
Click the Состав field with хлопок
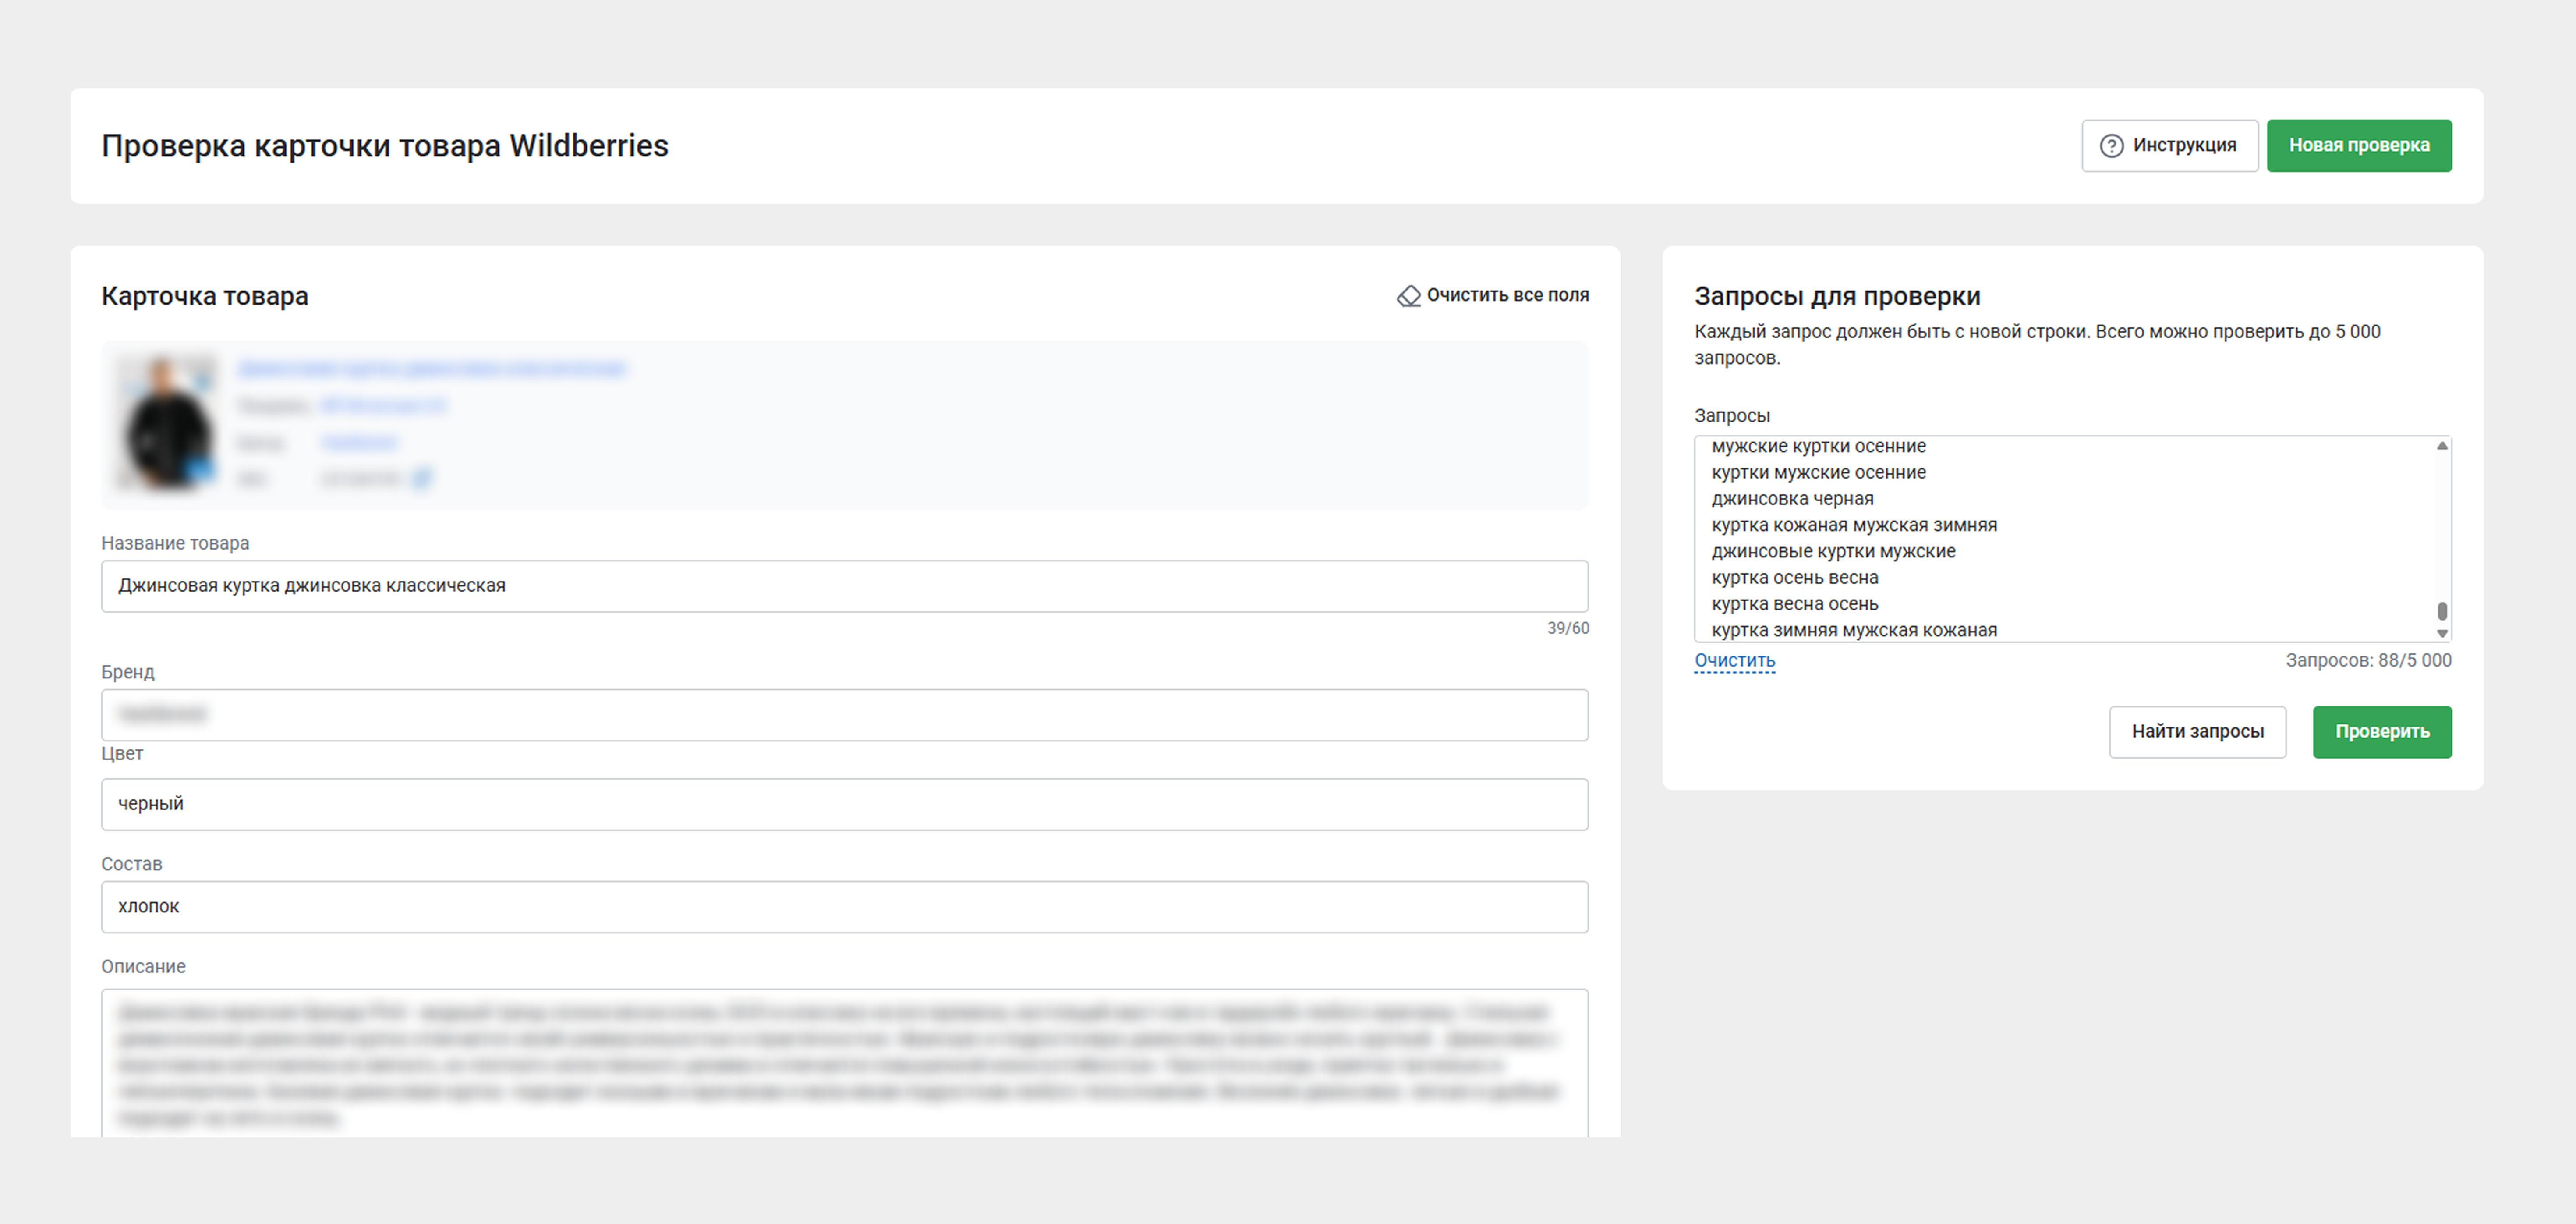(x=844, y=907)
